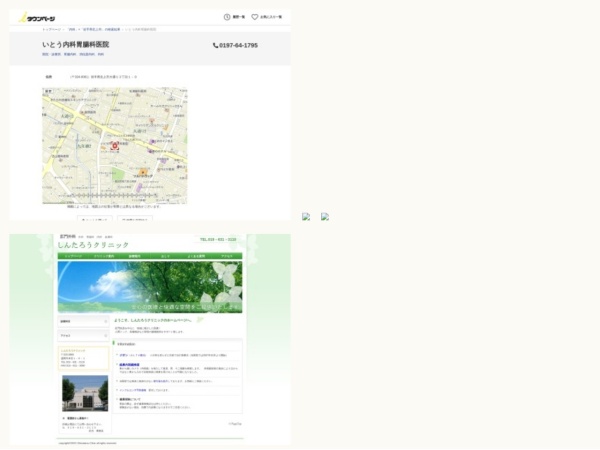Screen dimensions: 600x450
Task: Open アクセス in the green navigation bar
Action: coord(227,256)
